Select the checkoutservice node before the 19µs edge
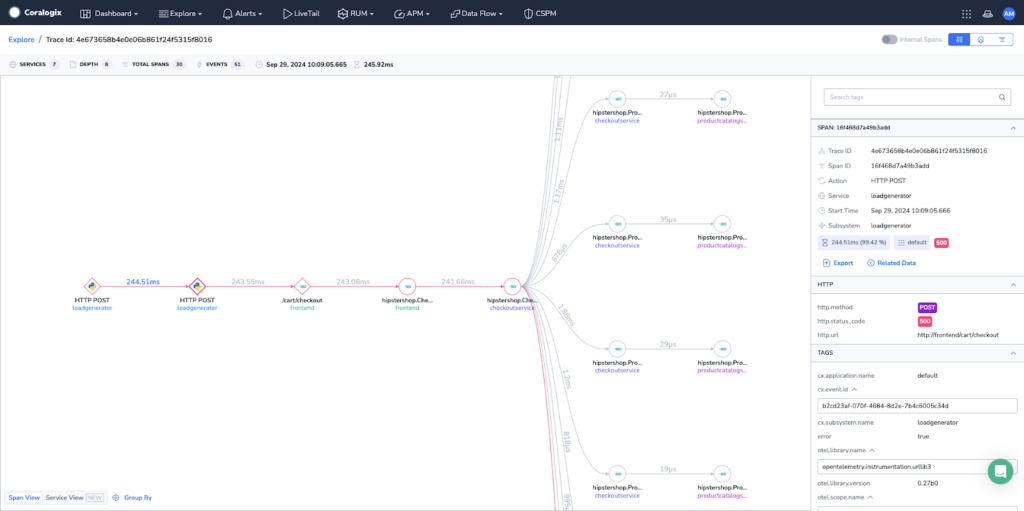This screenshot has height=511, width=1024. tap(617, 474)
